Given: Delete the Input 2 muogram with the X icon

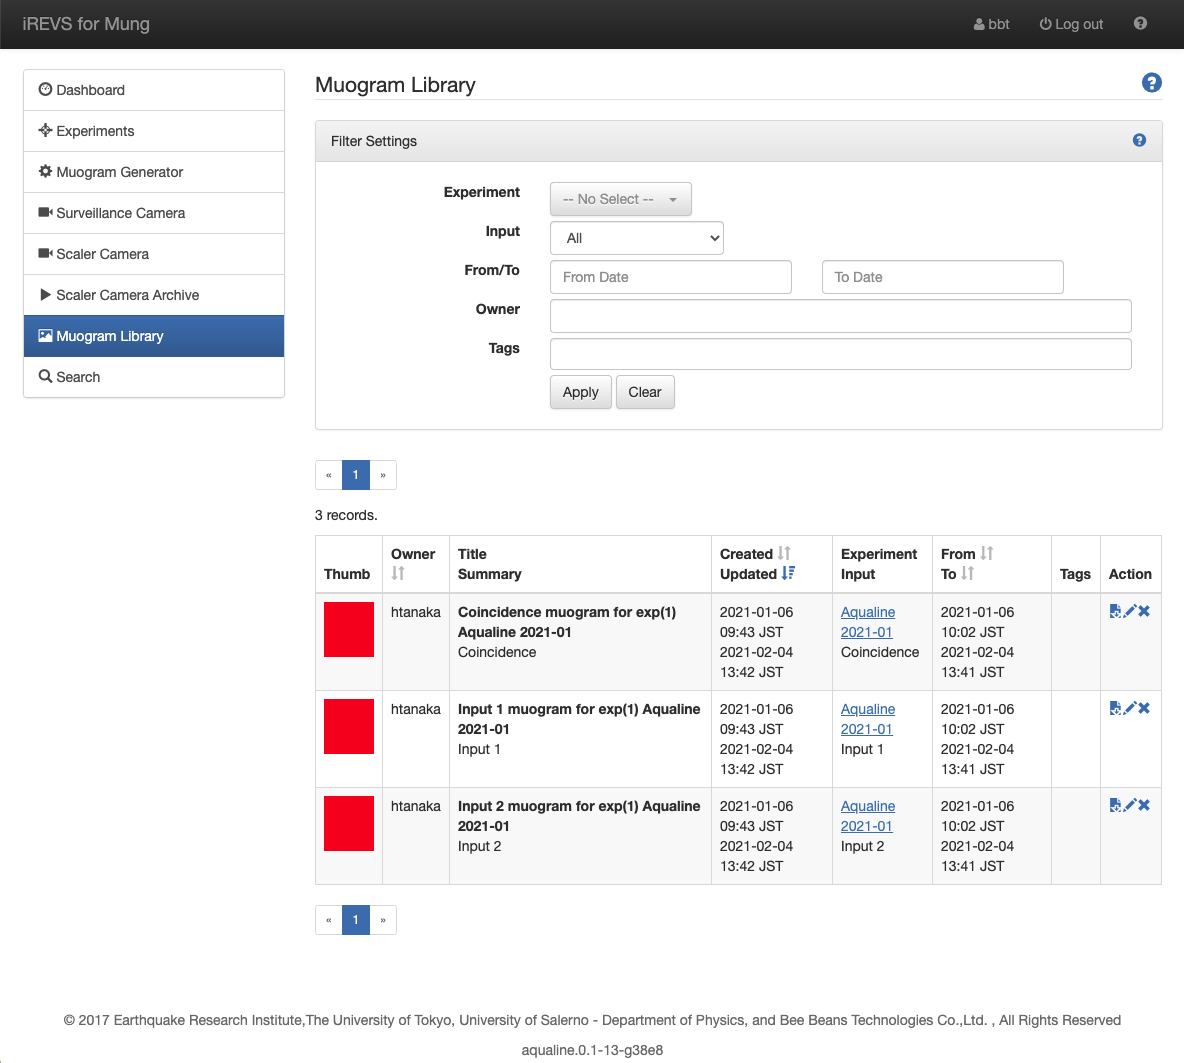Looking at the screenshot, I should tap(1144, 805).
